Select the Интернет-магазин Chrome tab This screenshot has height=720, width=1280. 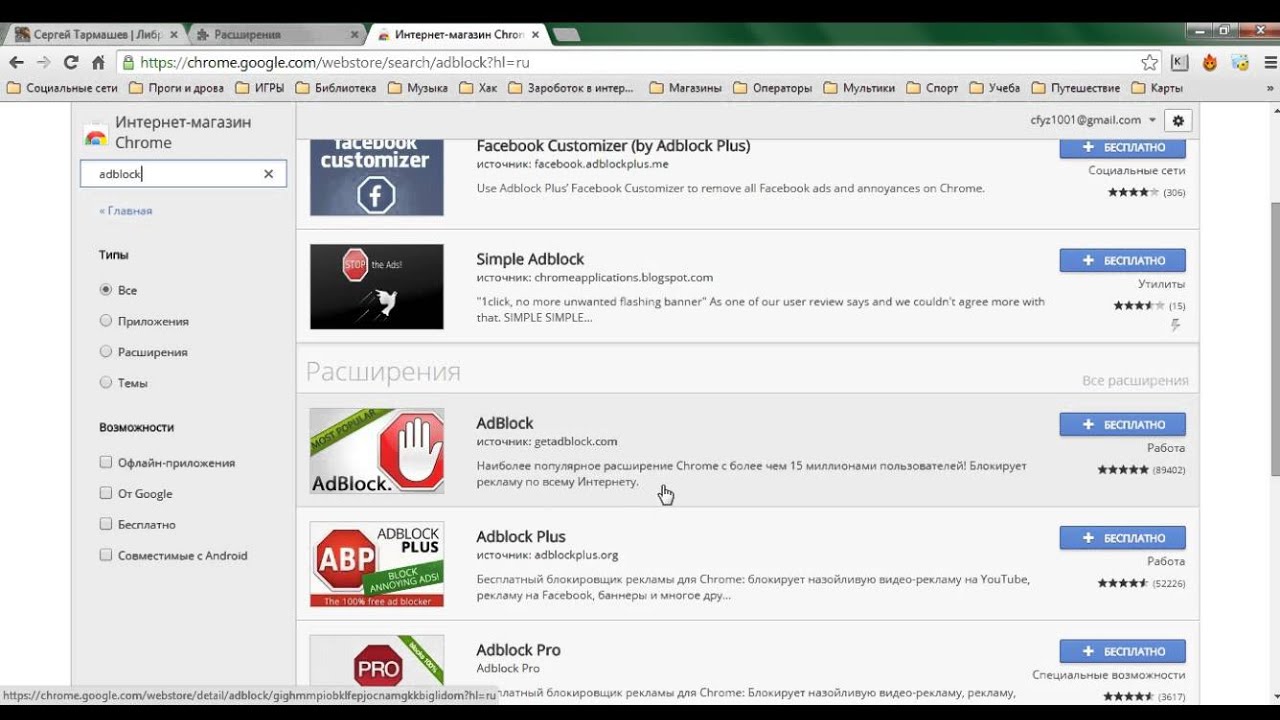coord(458,34)
